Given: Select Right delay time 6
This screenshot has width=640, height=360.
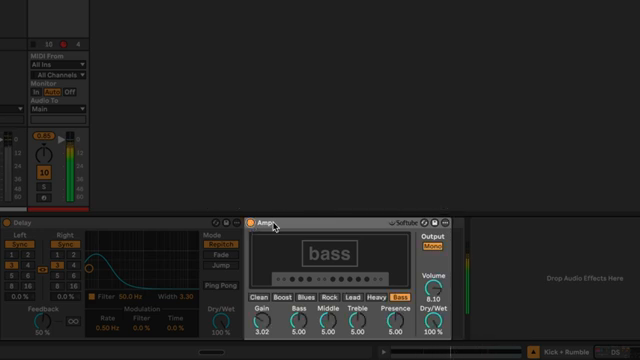Looking at the screenshot, I should tap(73, 276).
